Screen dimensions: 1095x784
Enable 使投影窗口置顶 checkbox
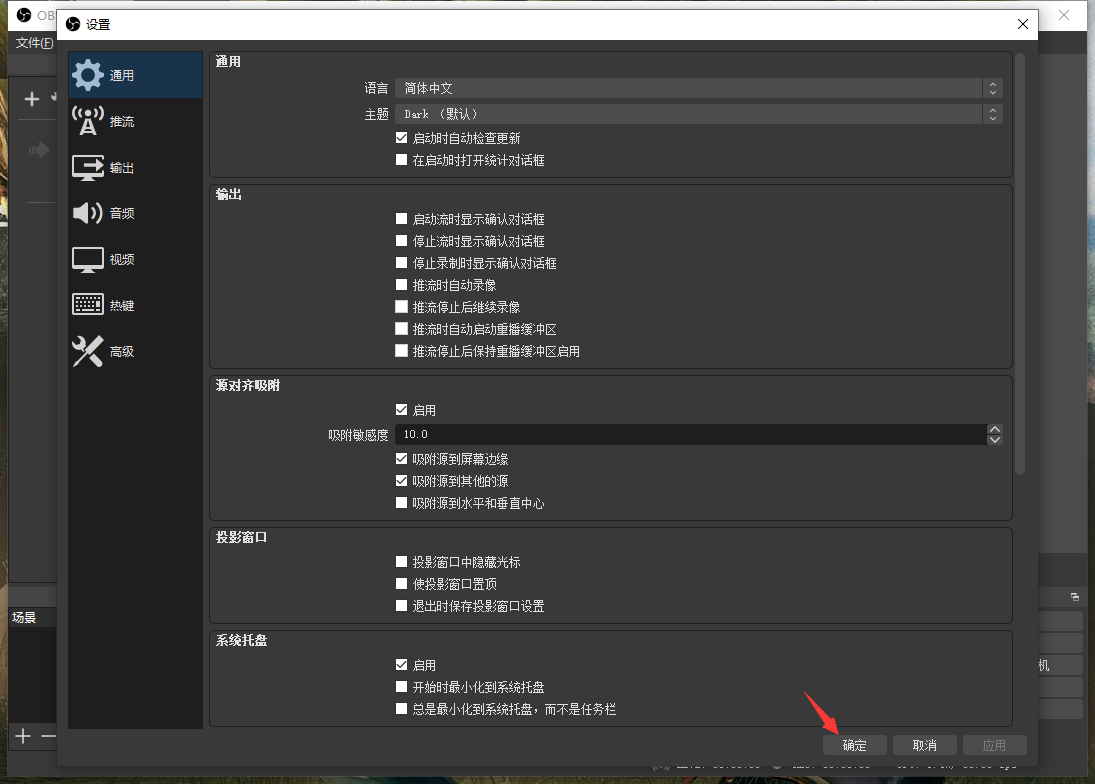(402, 584)
